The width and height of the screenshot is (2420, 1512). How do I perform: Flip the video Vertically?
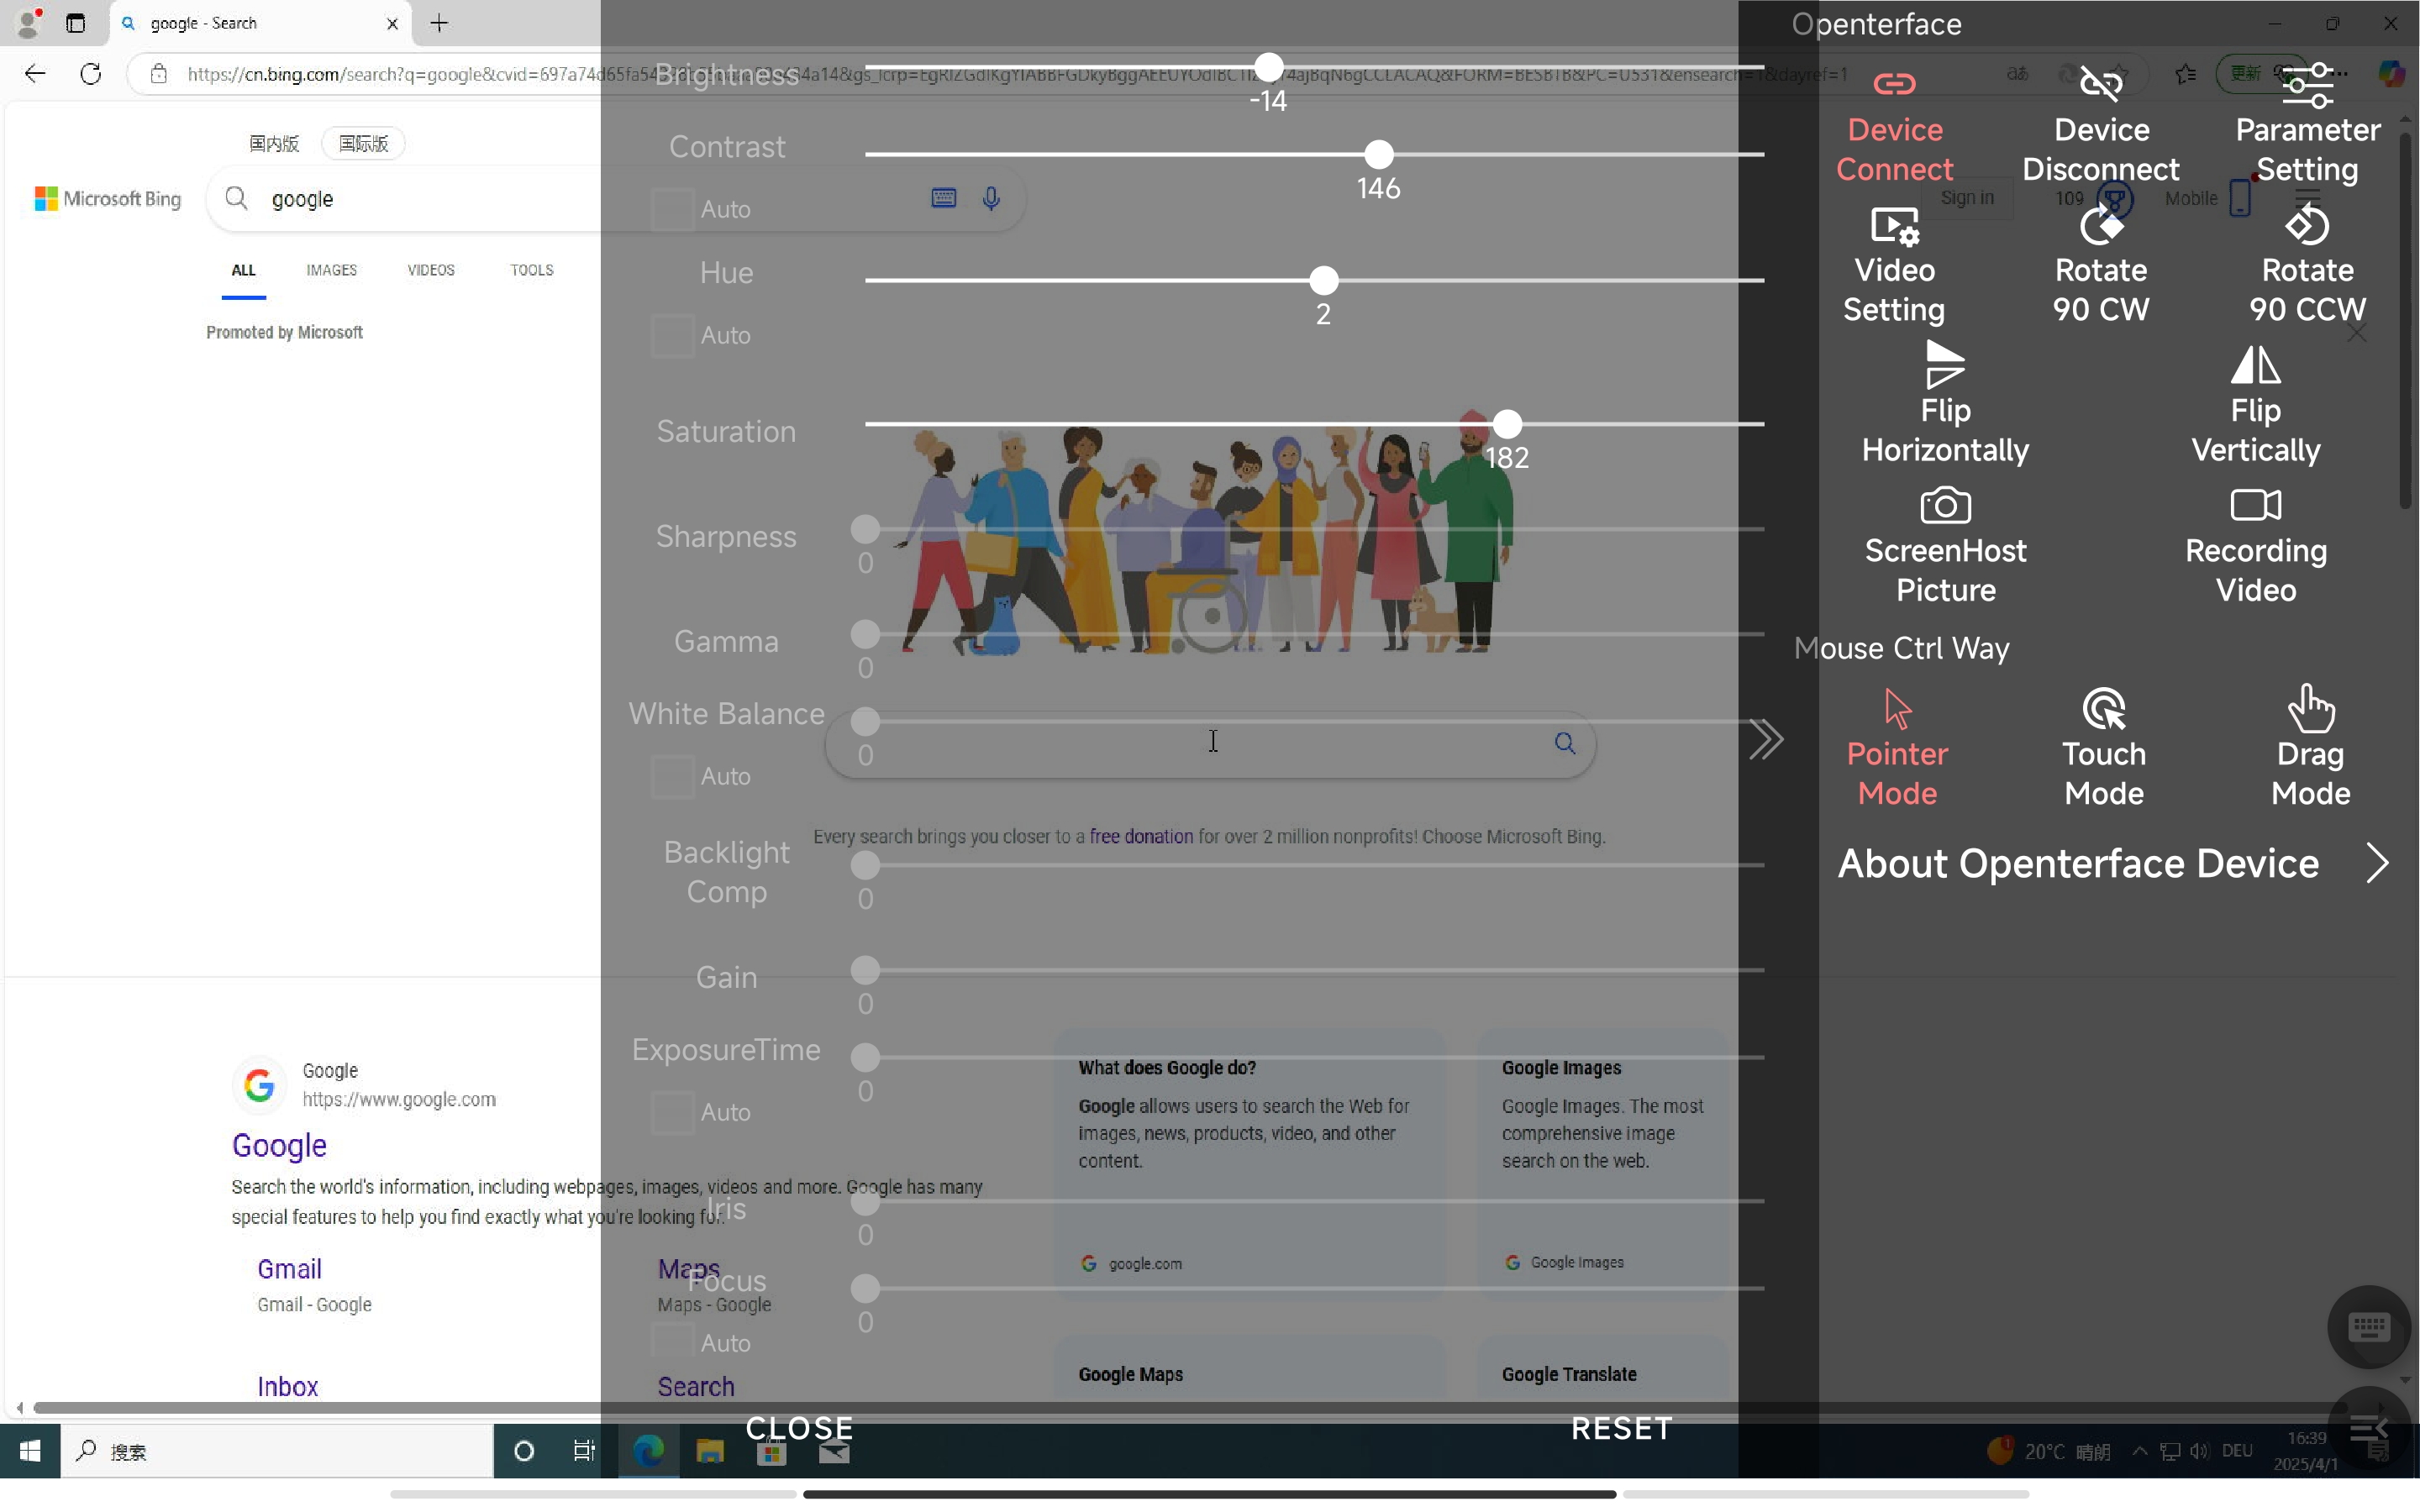2255,365
